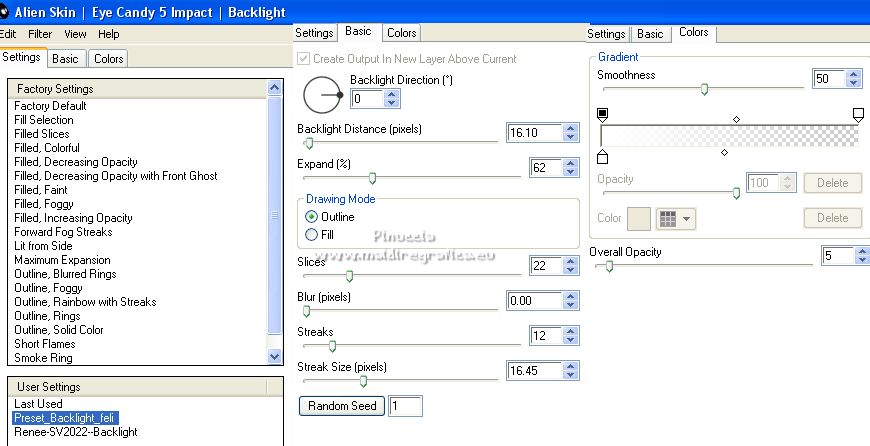The width and height of the screenshot is (870, 446).
Task: Open the Help menu
Action: [x=108, y=34]
